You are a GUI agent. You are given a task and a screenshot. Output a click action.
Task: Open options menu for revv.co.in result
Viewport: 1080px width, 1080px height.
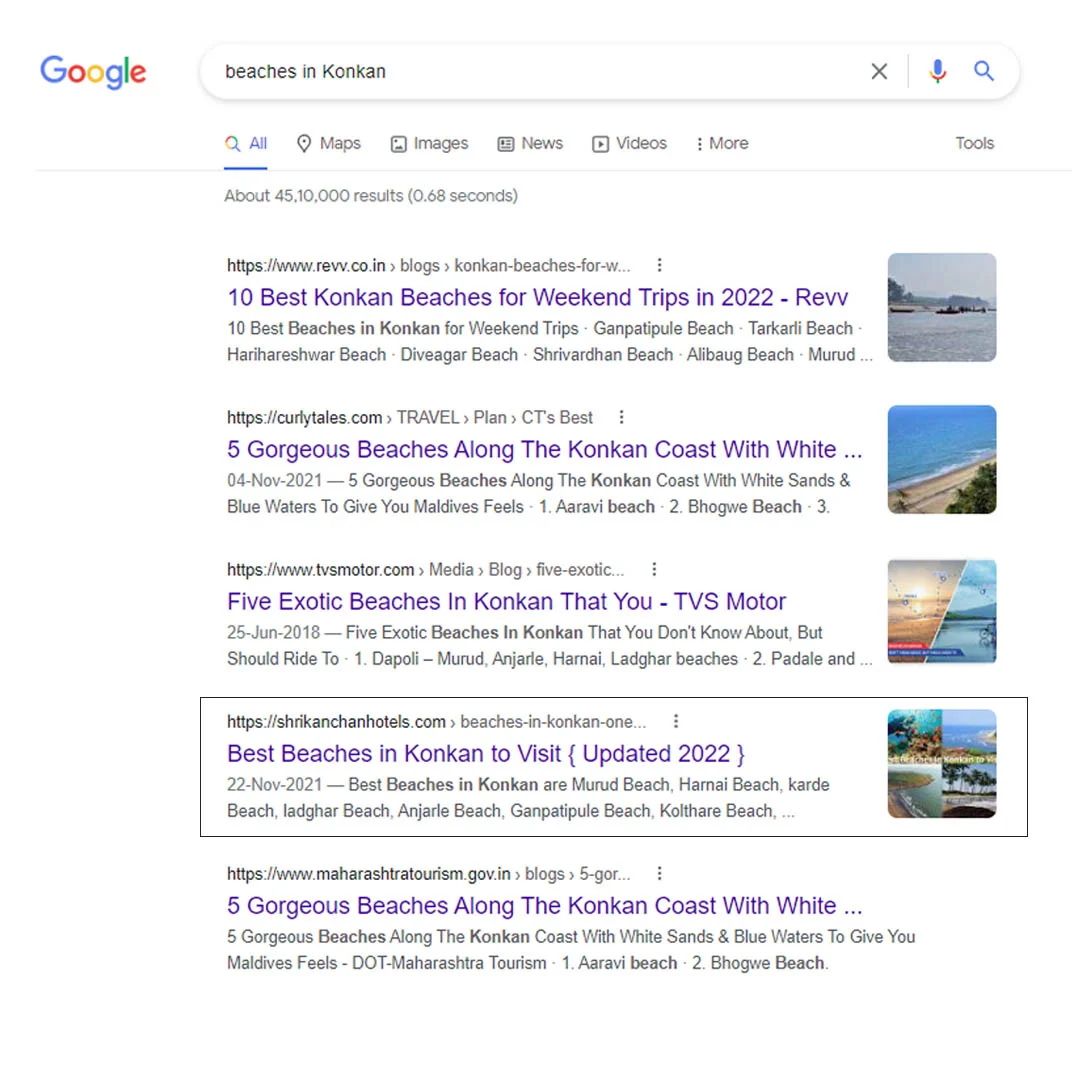point(659,265)
